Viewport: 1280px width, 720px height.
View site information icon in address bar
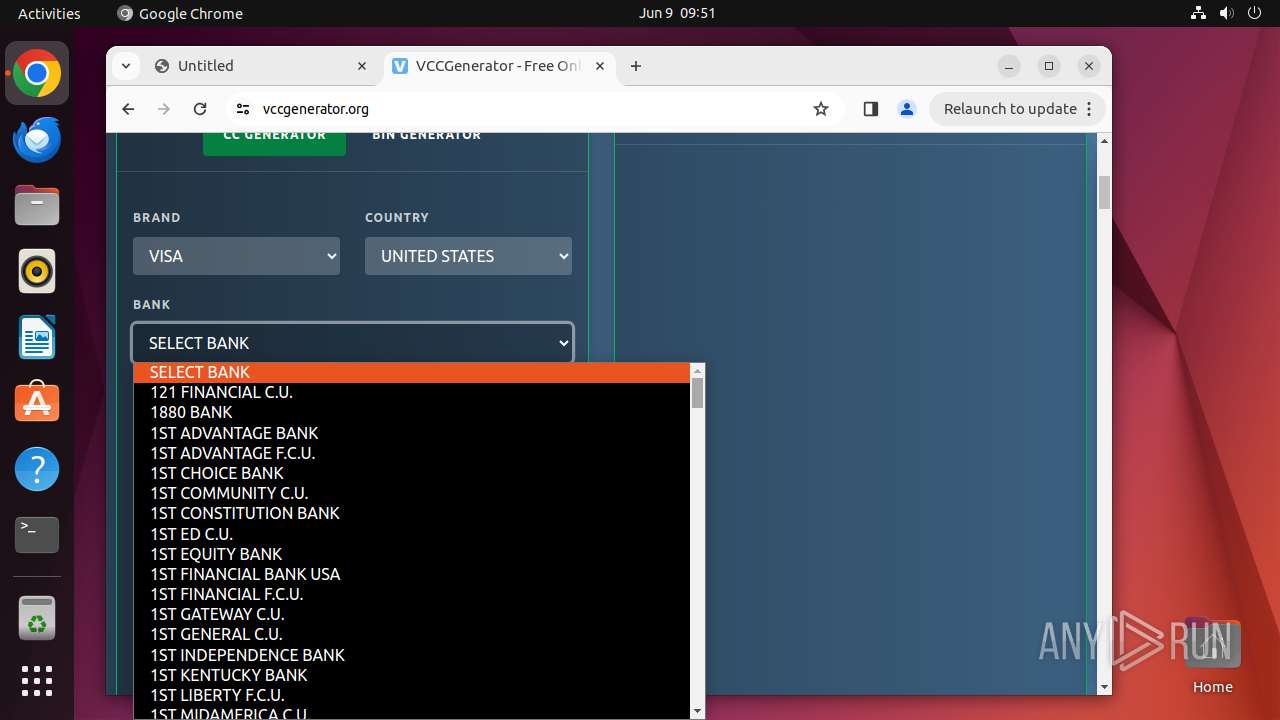pos(242,109)
